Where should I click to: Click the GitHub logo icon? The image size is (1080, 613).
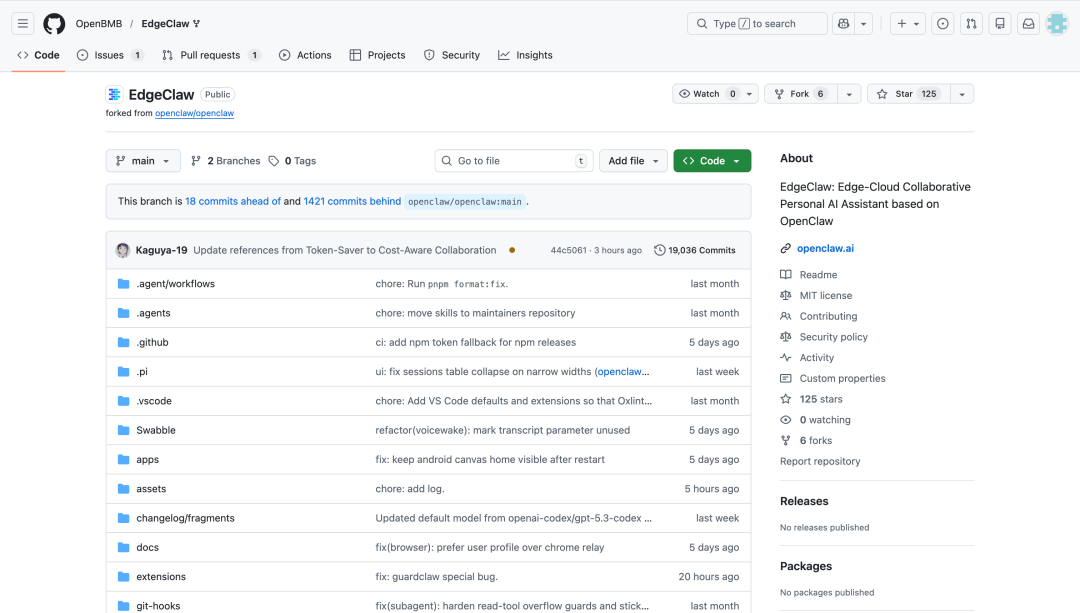point(54,24)
